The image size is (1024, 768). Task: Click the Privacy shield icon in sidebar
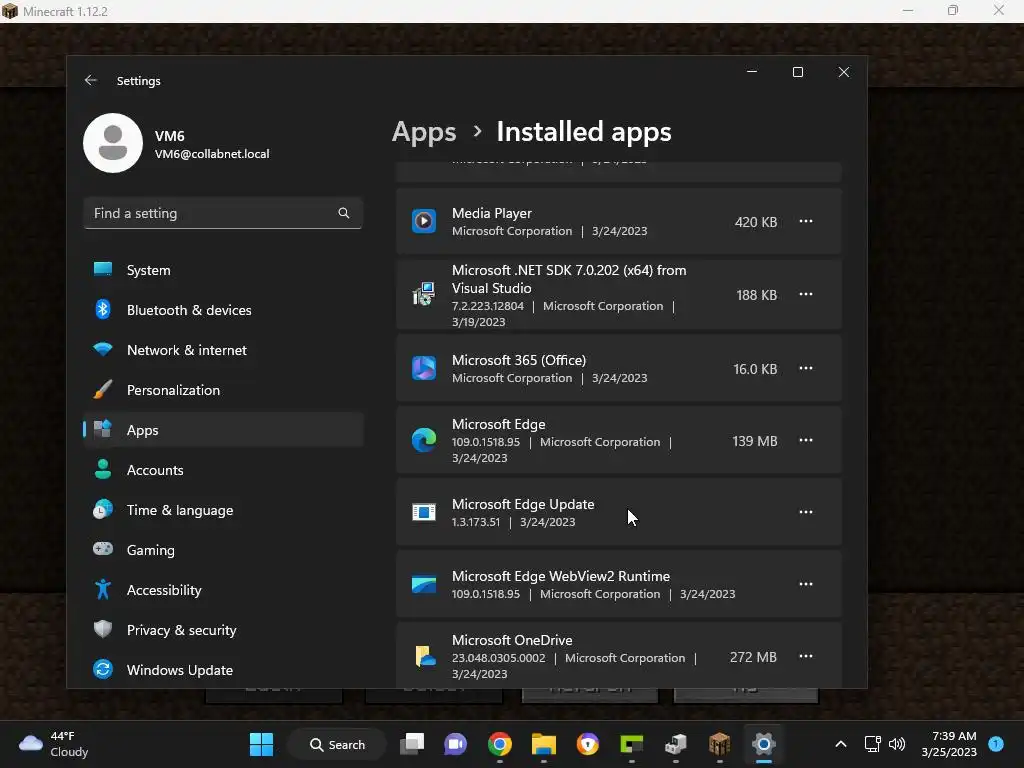(103, 629)
